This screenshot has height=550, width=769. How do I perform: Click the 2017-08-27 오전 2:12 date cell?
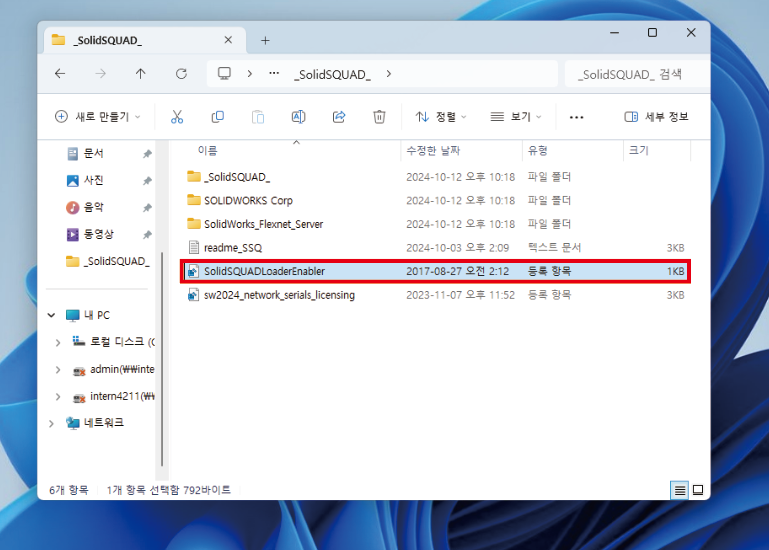pos(458,271)
